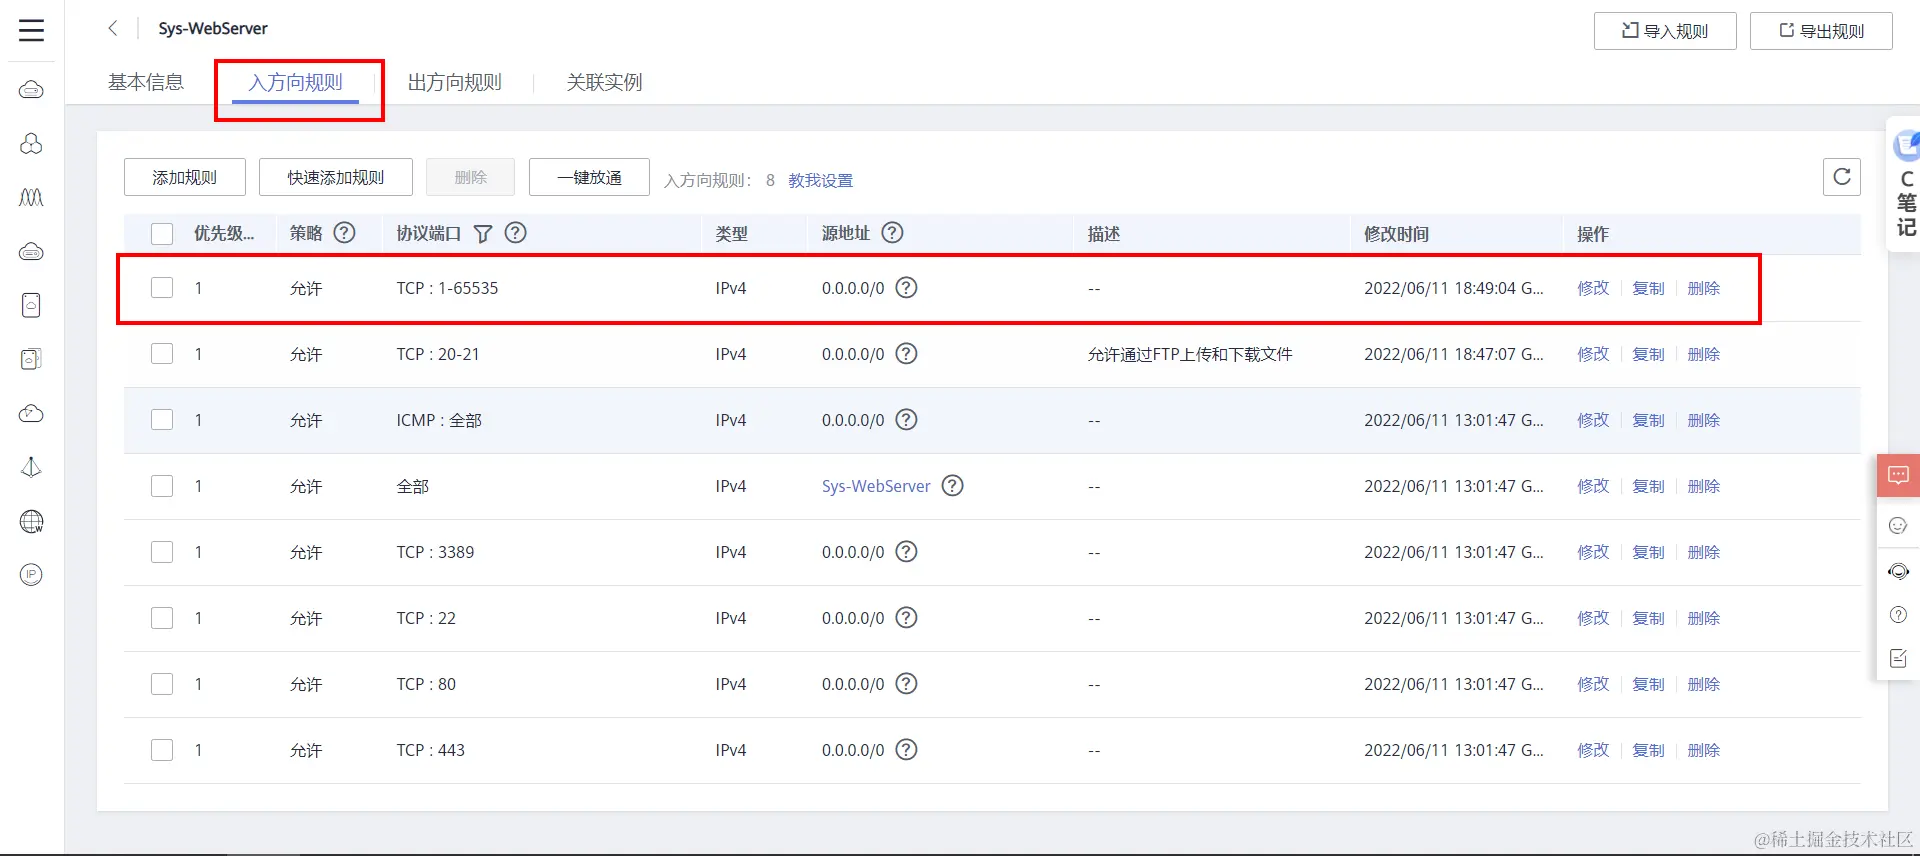Click the 修改时间 column header
This screenshot has width=1920, height=856.
point(1397,234)
